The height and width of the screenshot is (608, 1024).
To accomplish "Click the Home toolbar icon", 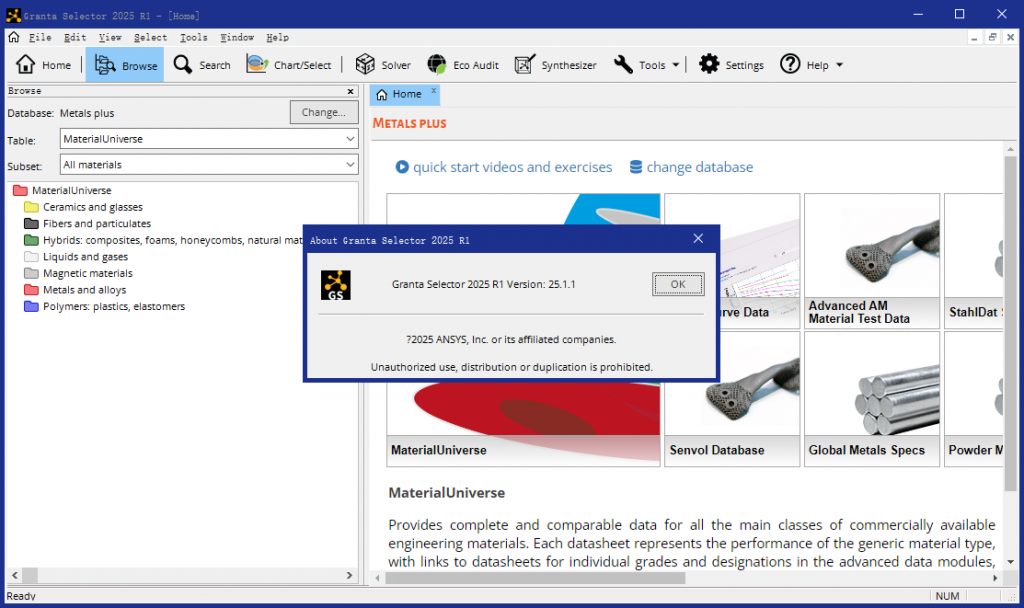I will tap(25, 65).
